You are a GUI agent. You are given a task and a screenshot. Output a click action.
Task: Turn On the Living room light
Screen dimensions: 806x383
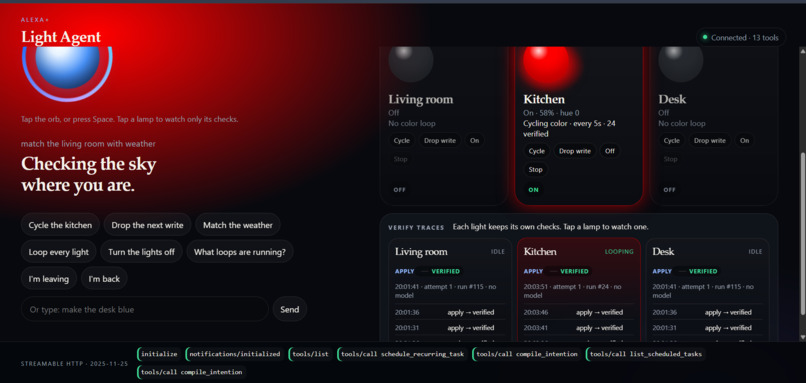pos(474,140)
